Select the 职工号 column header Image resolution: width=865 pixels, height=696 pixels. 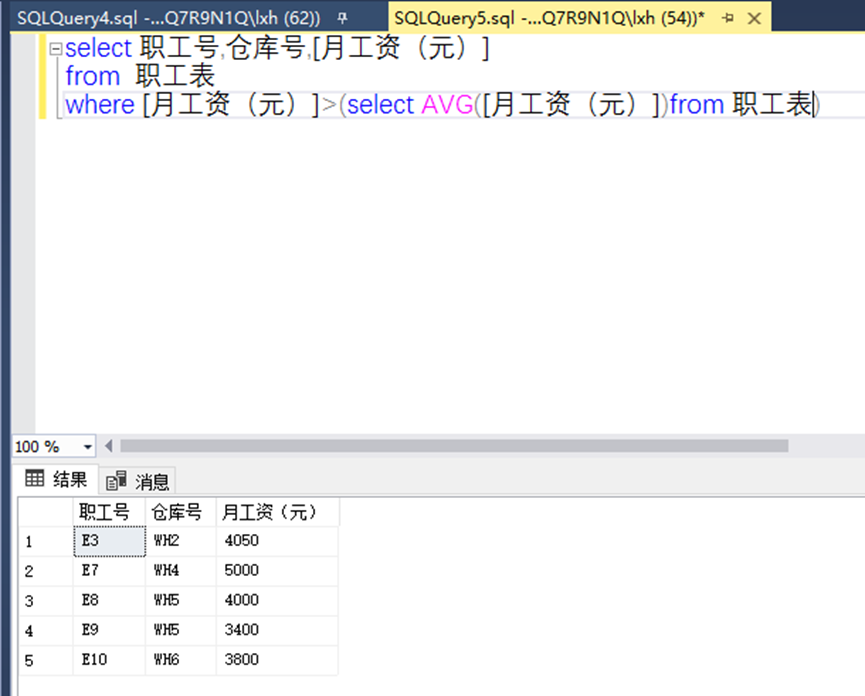[109, 512]
